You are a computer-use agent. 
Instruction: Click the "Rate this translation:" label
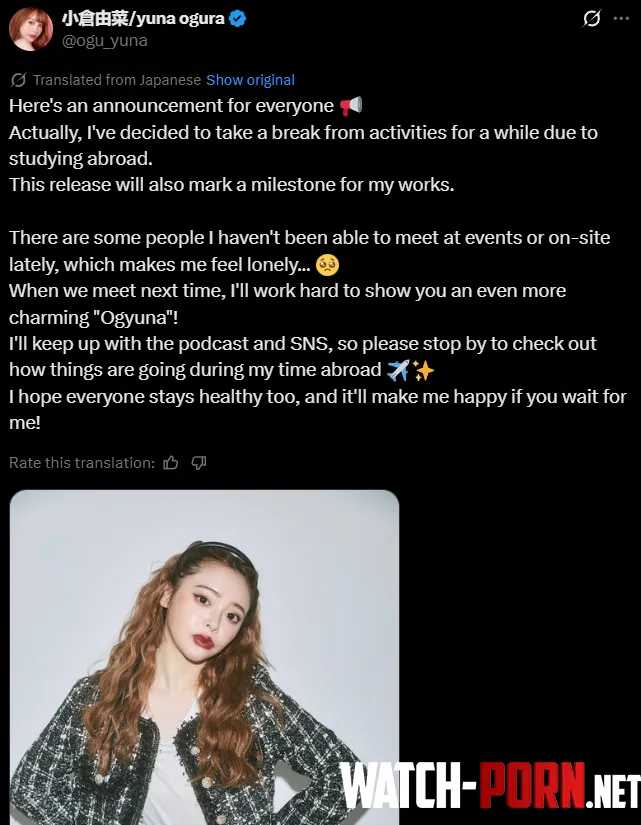(x=82, y=463)
